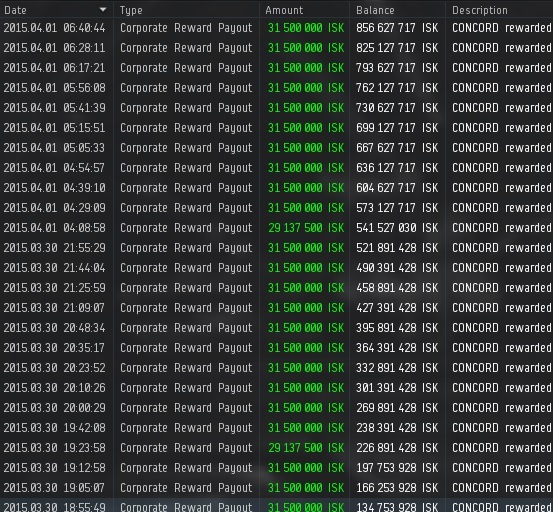Screen dimensions: 553x512
Task: Select the row with balance 134 753 928 ISK
Action: coord(276,506)
